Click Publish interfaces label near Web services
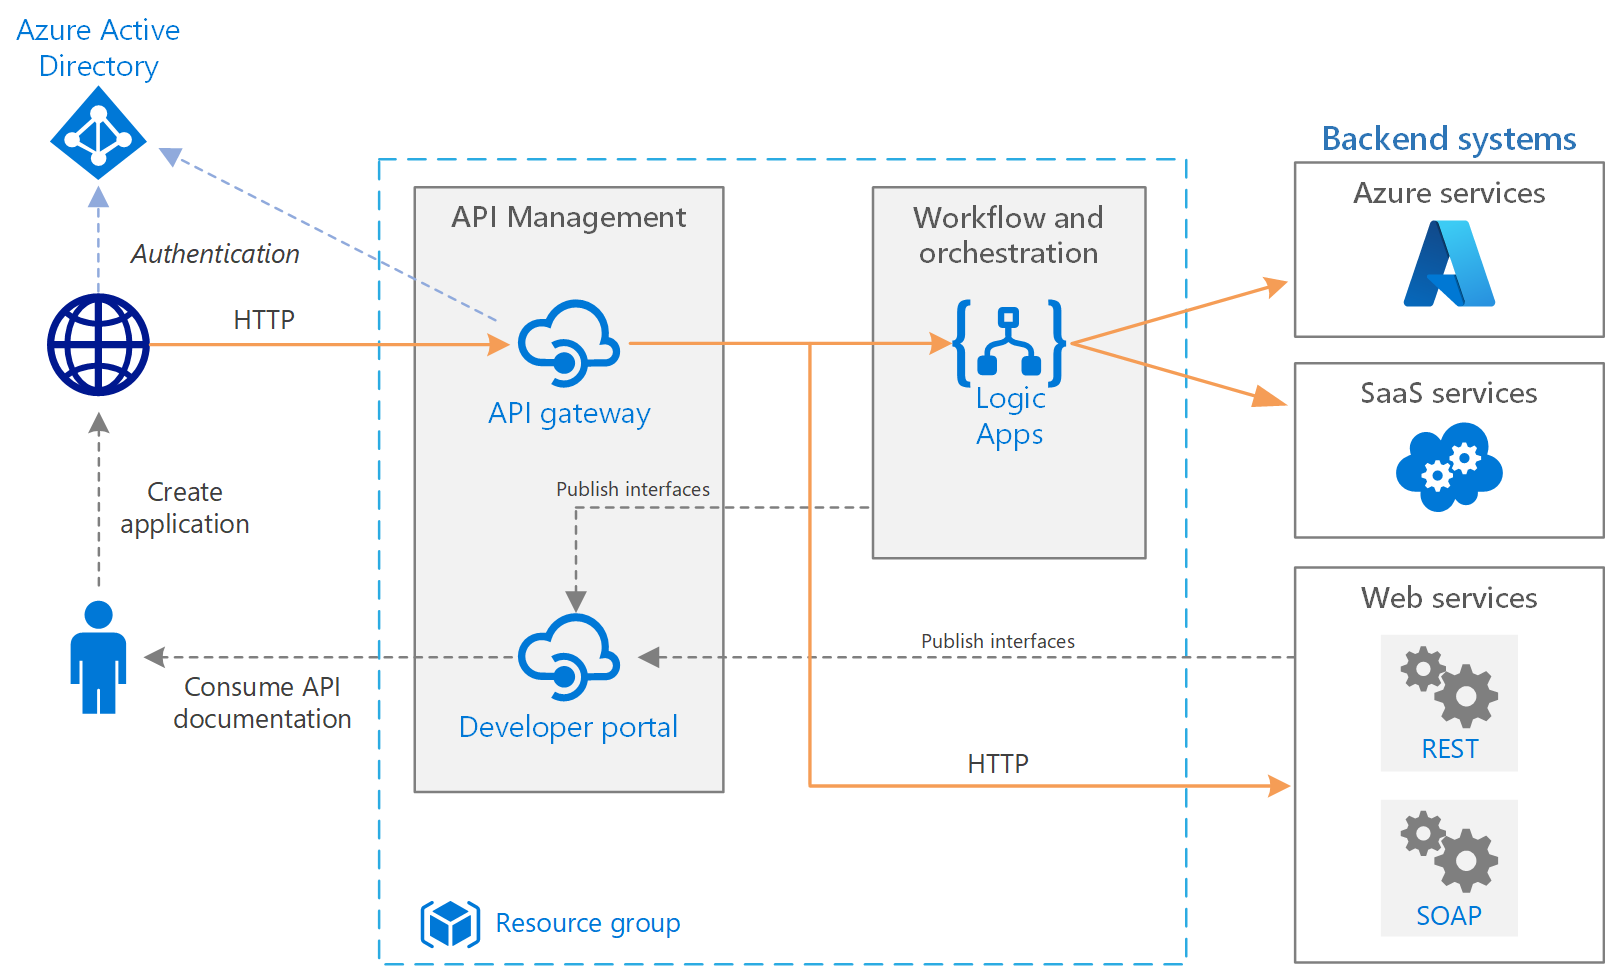Viewport: 1606px width, 966px height. (998, 641)
